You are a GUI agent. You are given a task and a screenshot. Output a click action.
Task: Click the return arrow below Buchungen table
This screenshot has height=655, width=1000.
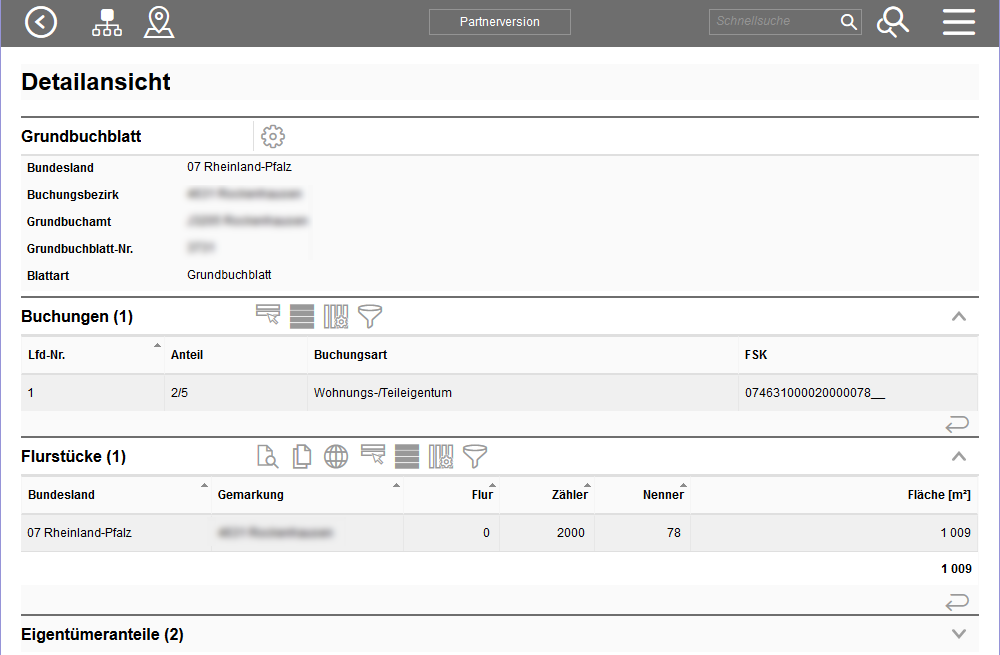pos(957,425)
